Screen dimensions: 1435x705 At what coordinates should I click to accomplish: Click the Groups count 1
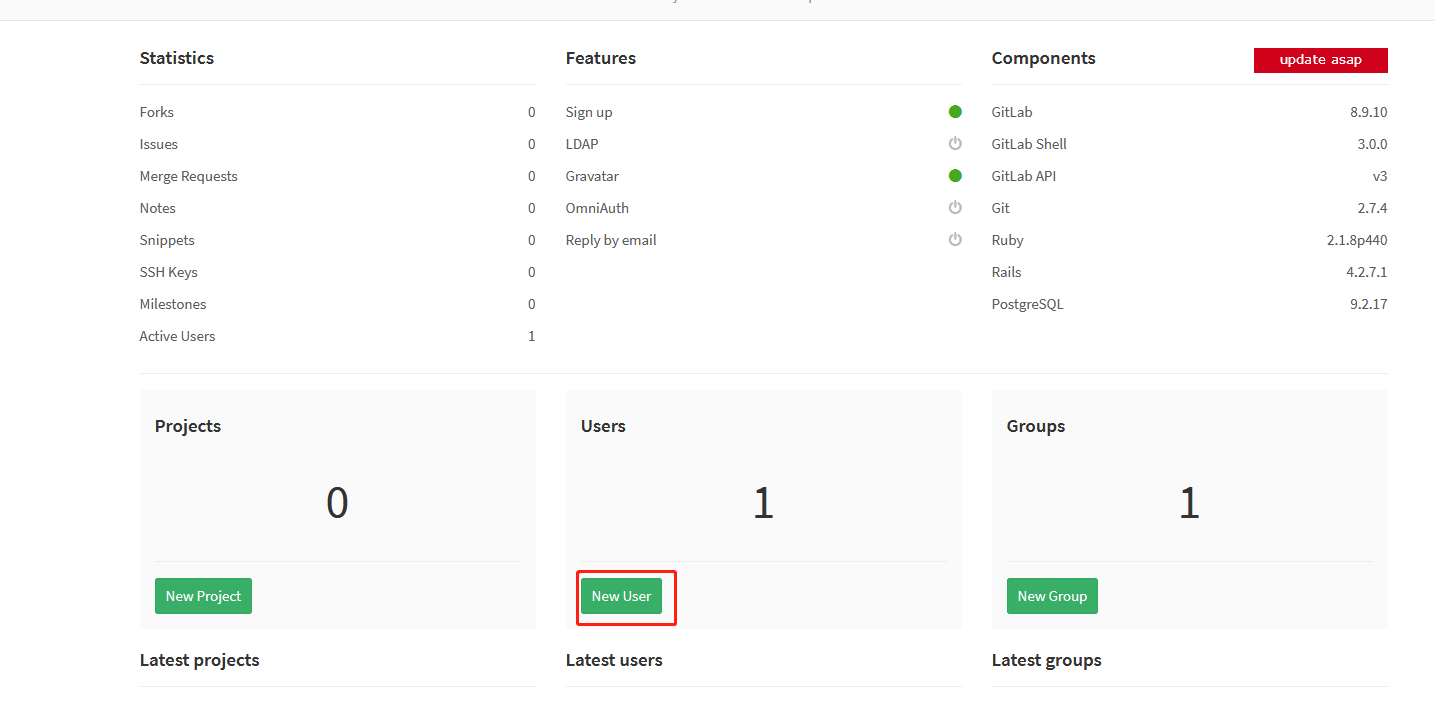coord(1189,503)
